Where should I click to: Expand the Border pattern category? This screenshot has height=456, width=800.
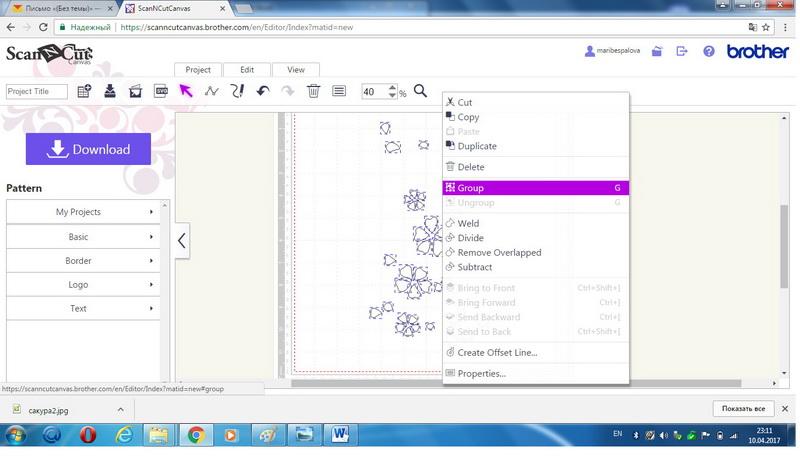pos(83,261)
